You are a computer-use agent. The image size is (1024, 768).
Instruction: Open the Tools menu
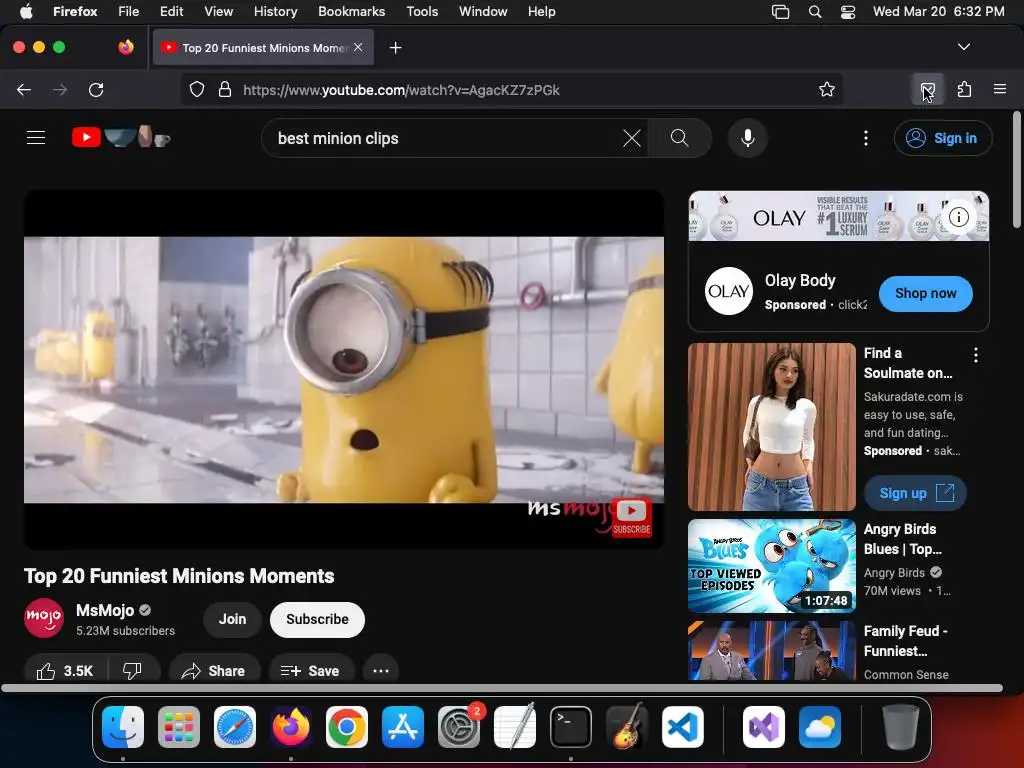[422, 12]
